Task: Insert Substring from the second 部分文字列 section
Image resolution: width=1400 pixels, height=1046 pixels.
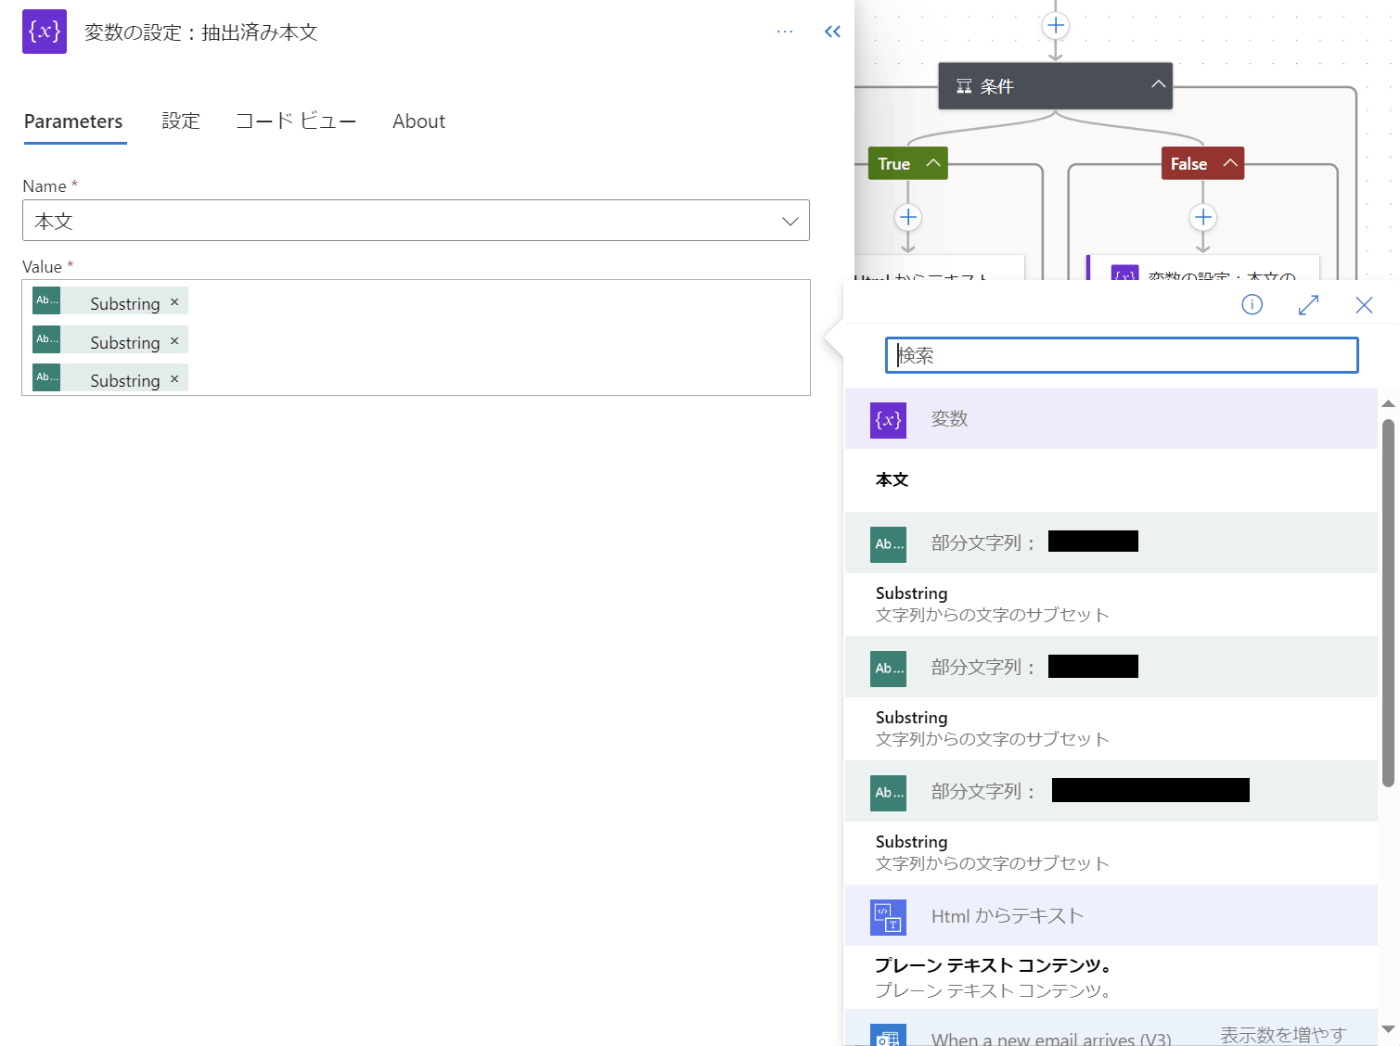Action: tap(1111, 728)
